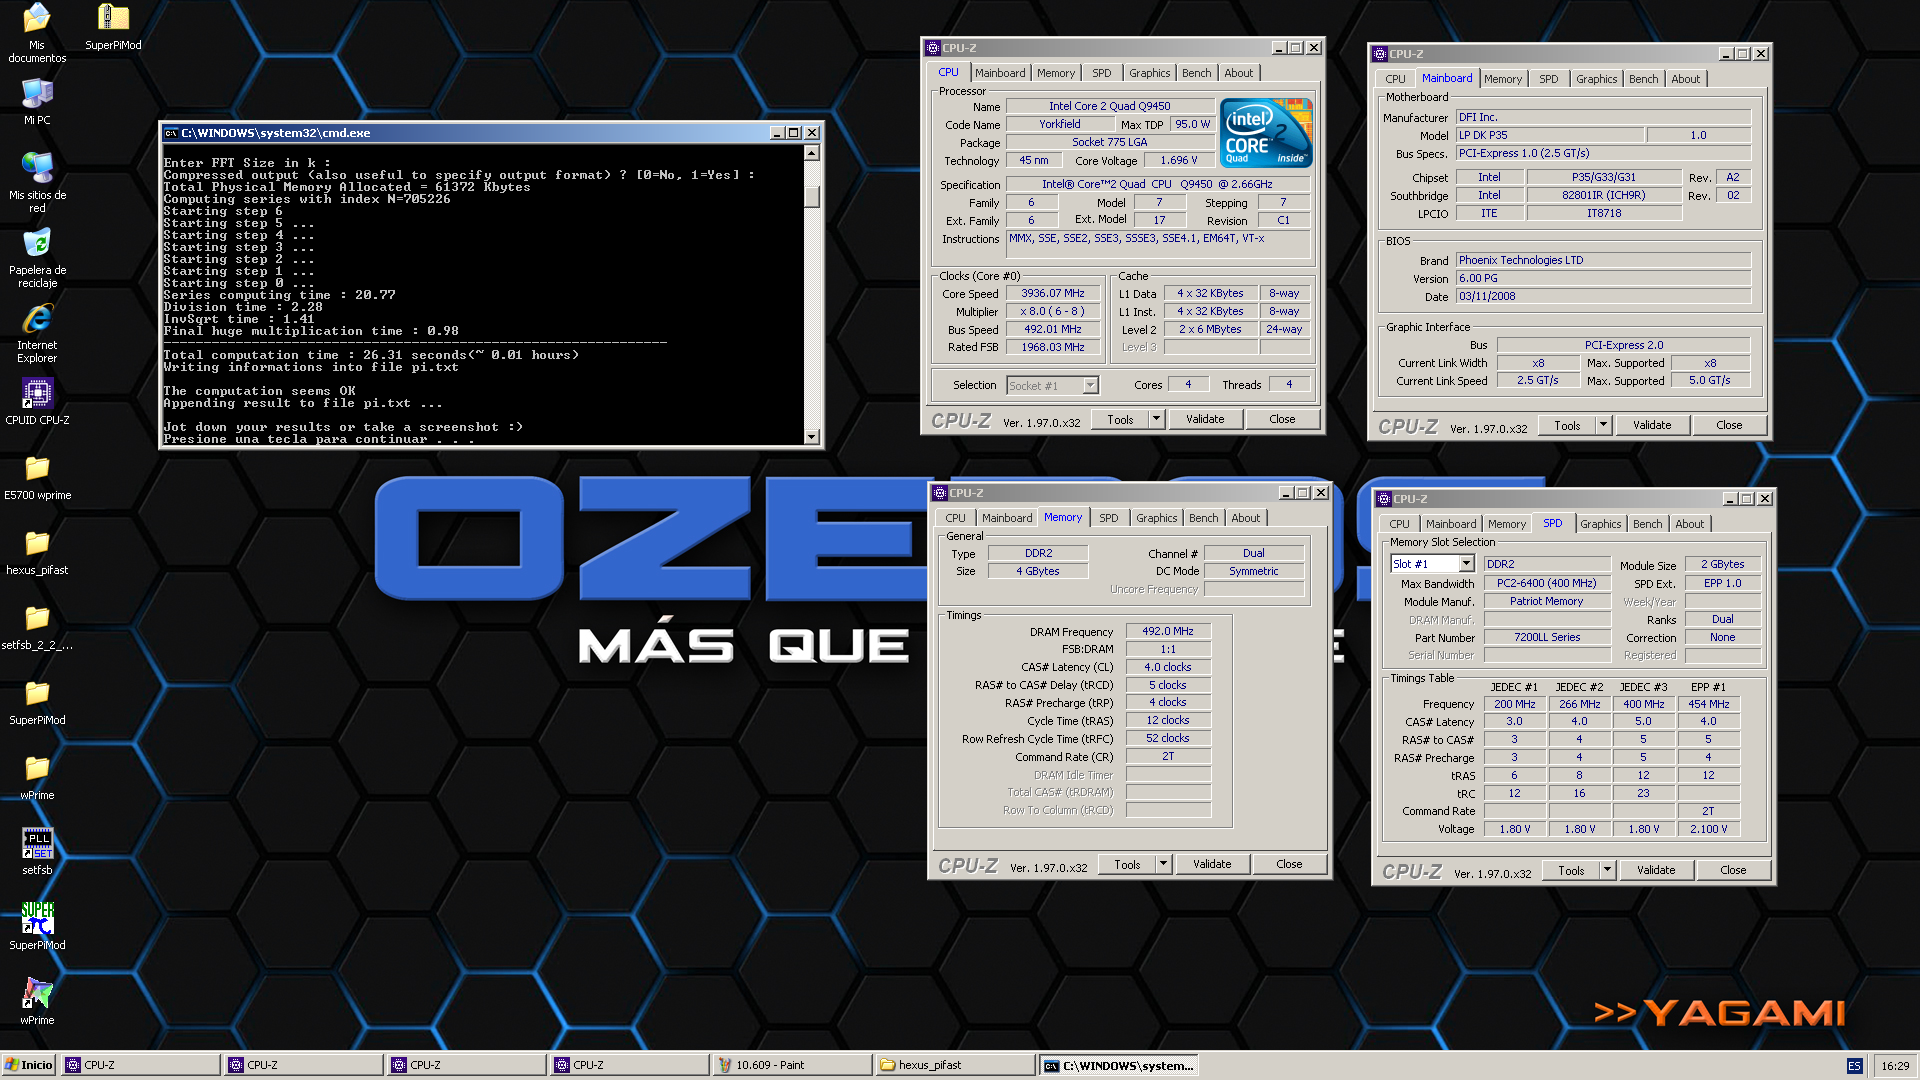1920x1080 pixels.
Task: Launch the setfsb PLL shortcut
Action: (x=37, y=851)
